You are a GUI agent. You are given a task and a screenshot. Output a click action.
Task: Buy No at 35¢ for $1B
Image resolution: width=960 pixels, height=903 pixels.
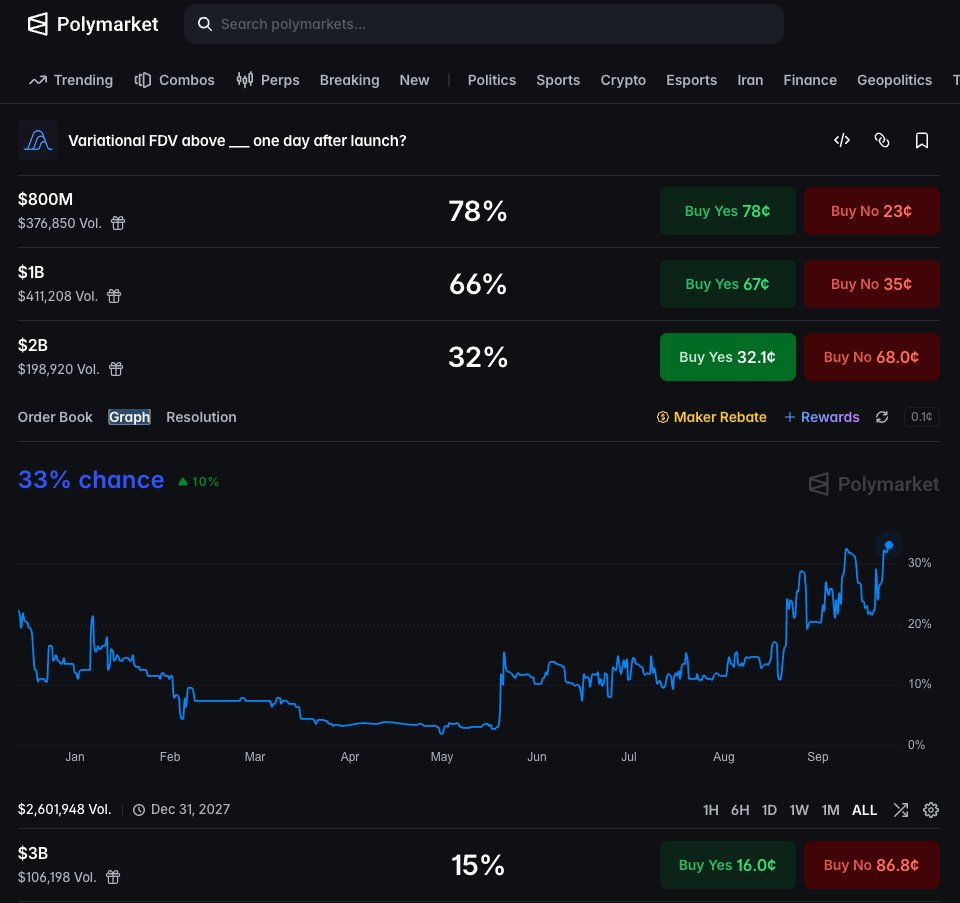(871, 284)
